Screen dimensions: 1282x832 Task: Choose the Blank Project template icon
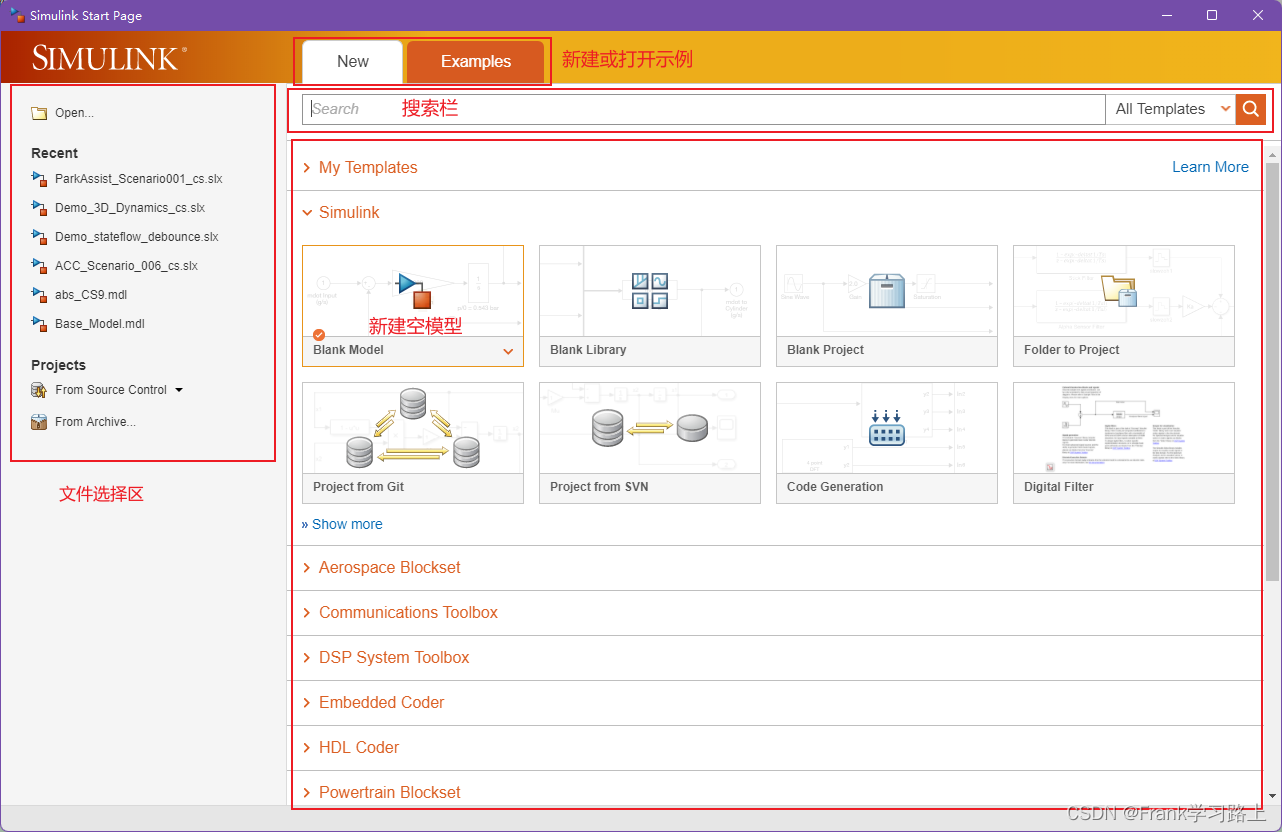[x=886, y=291]
